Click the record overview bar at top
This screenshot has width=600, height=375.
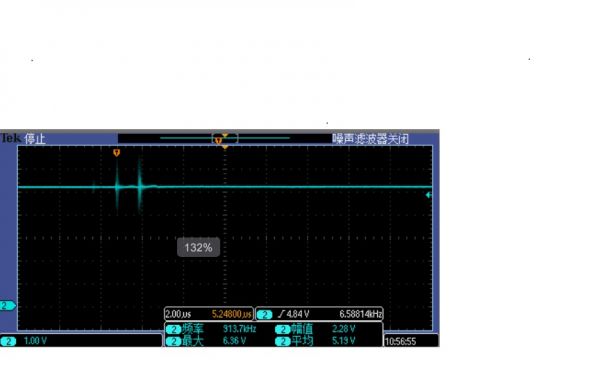pyautogui.click(x=225, y=138)
